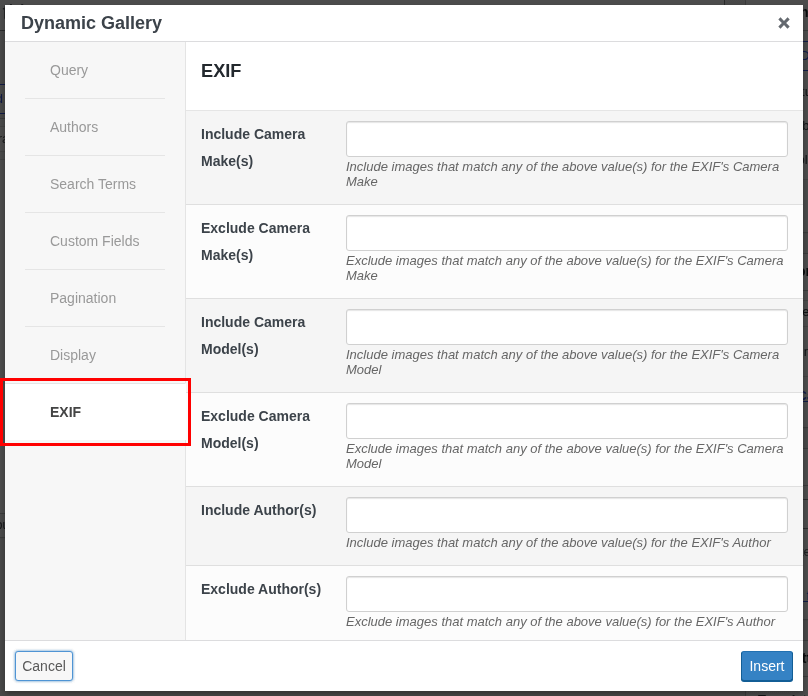Close the Dynamic Gallery dialog
Viewport: 808px width, 696px height.
tap(784, 23)
